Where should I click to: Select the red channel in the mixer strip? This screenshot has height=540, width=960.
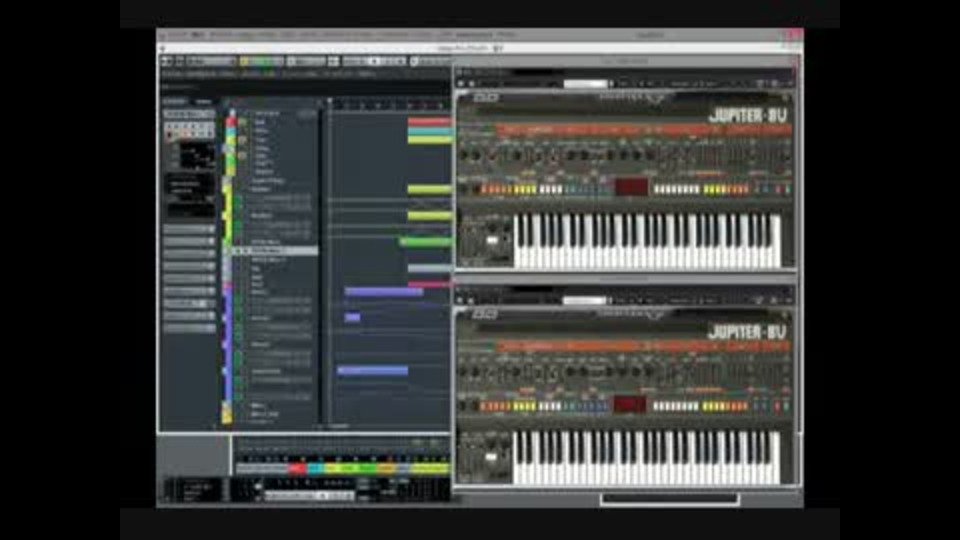pos(298,468)
